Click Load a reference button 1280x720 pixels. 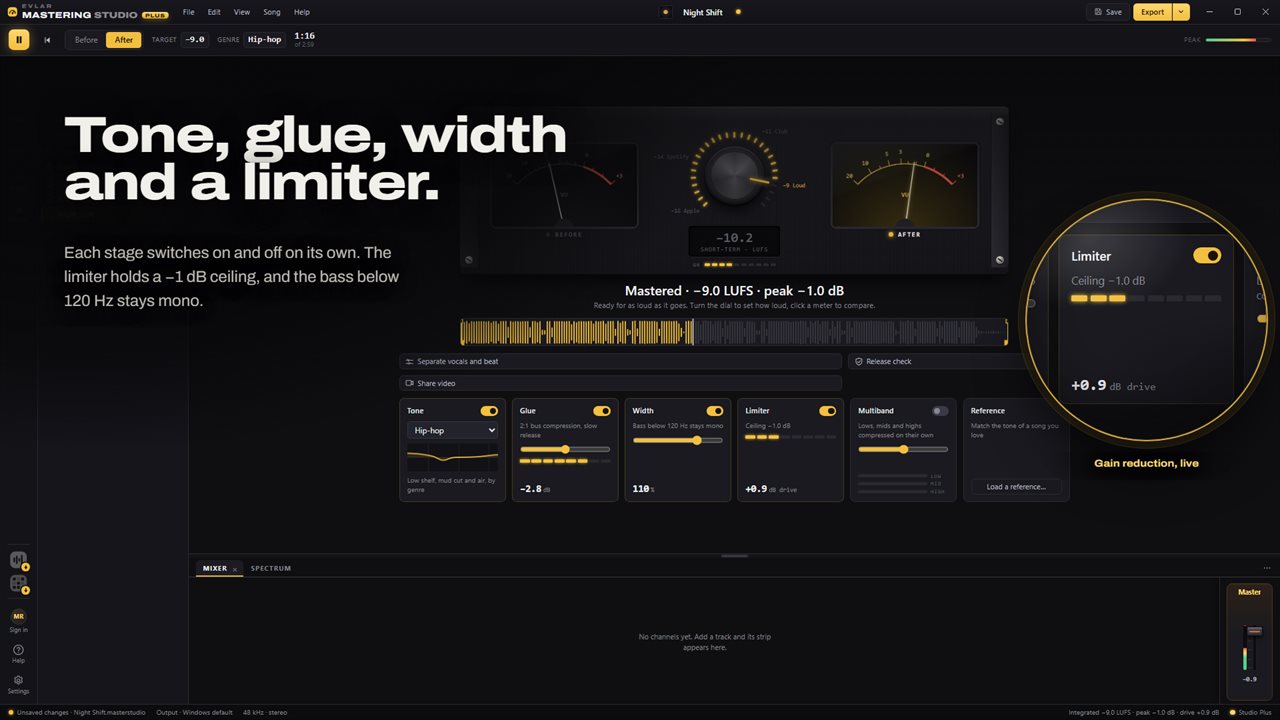1016,487
